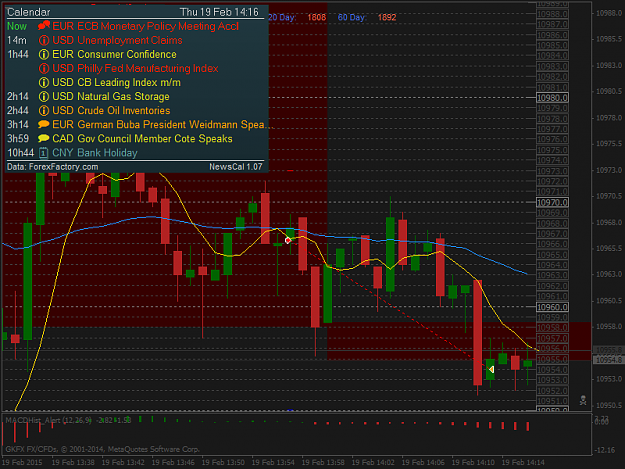Click the '19 Feb 14:14' time axis label

click(523, 462)
